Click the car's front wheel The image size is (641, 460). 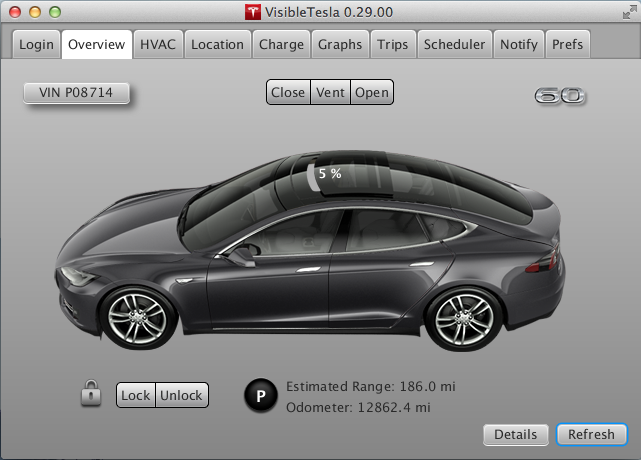click(137, 318)
